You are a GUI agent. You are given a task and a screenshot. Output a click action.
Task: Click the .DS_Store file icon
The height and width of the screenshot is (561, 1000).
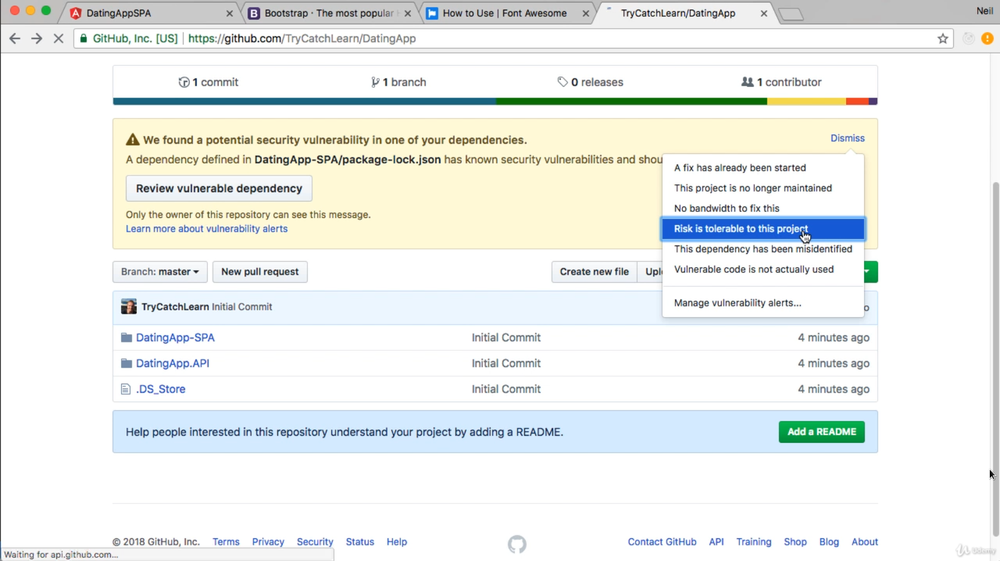coord(126,389)
